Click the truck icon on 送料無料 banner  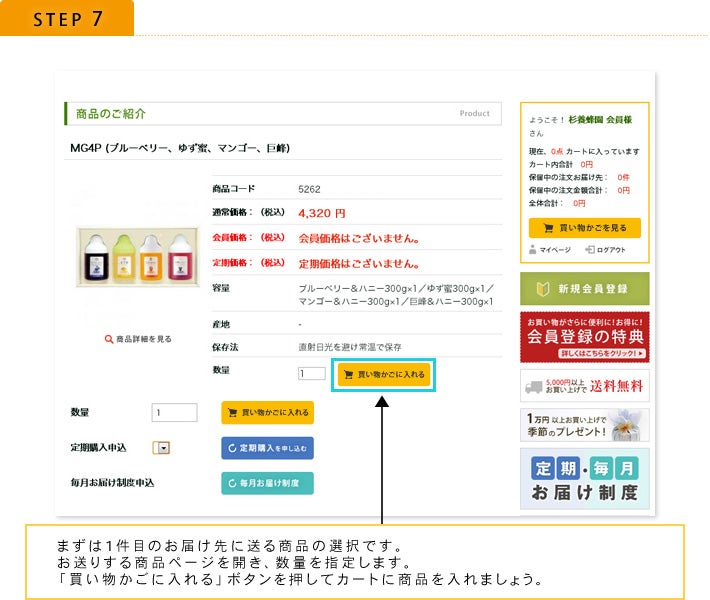pos(535,385)
